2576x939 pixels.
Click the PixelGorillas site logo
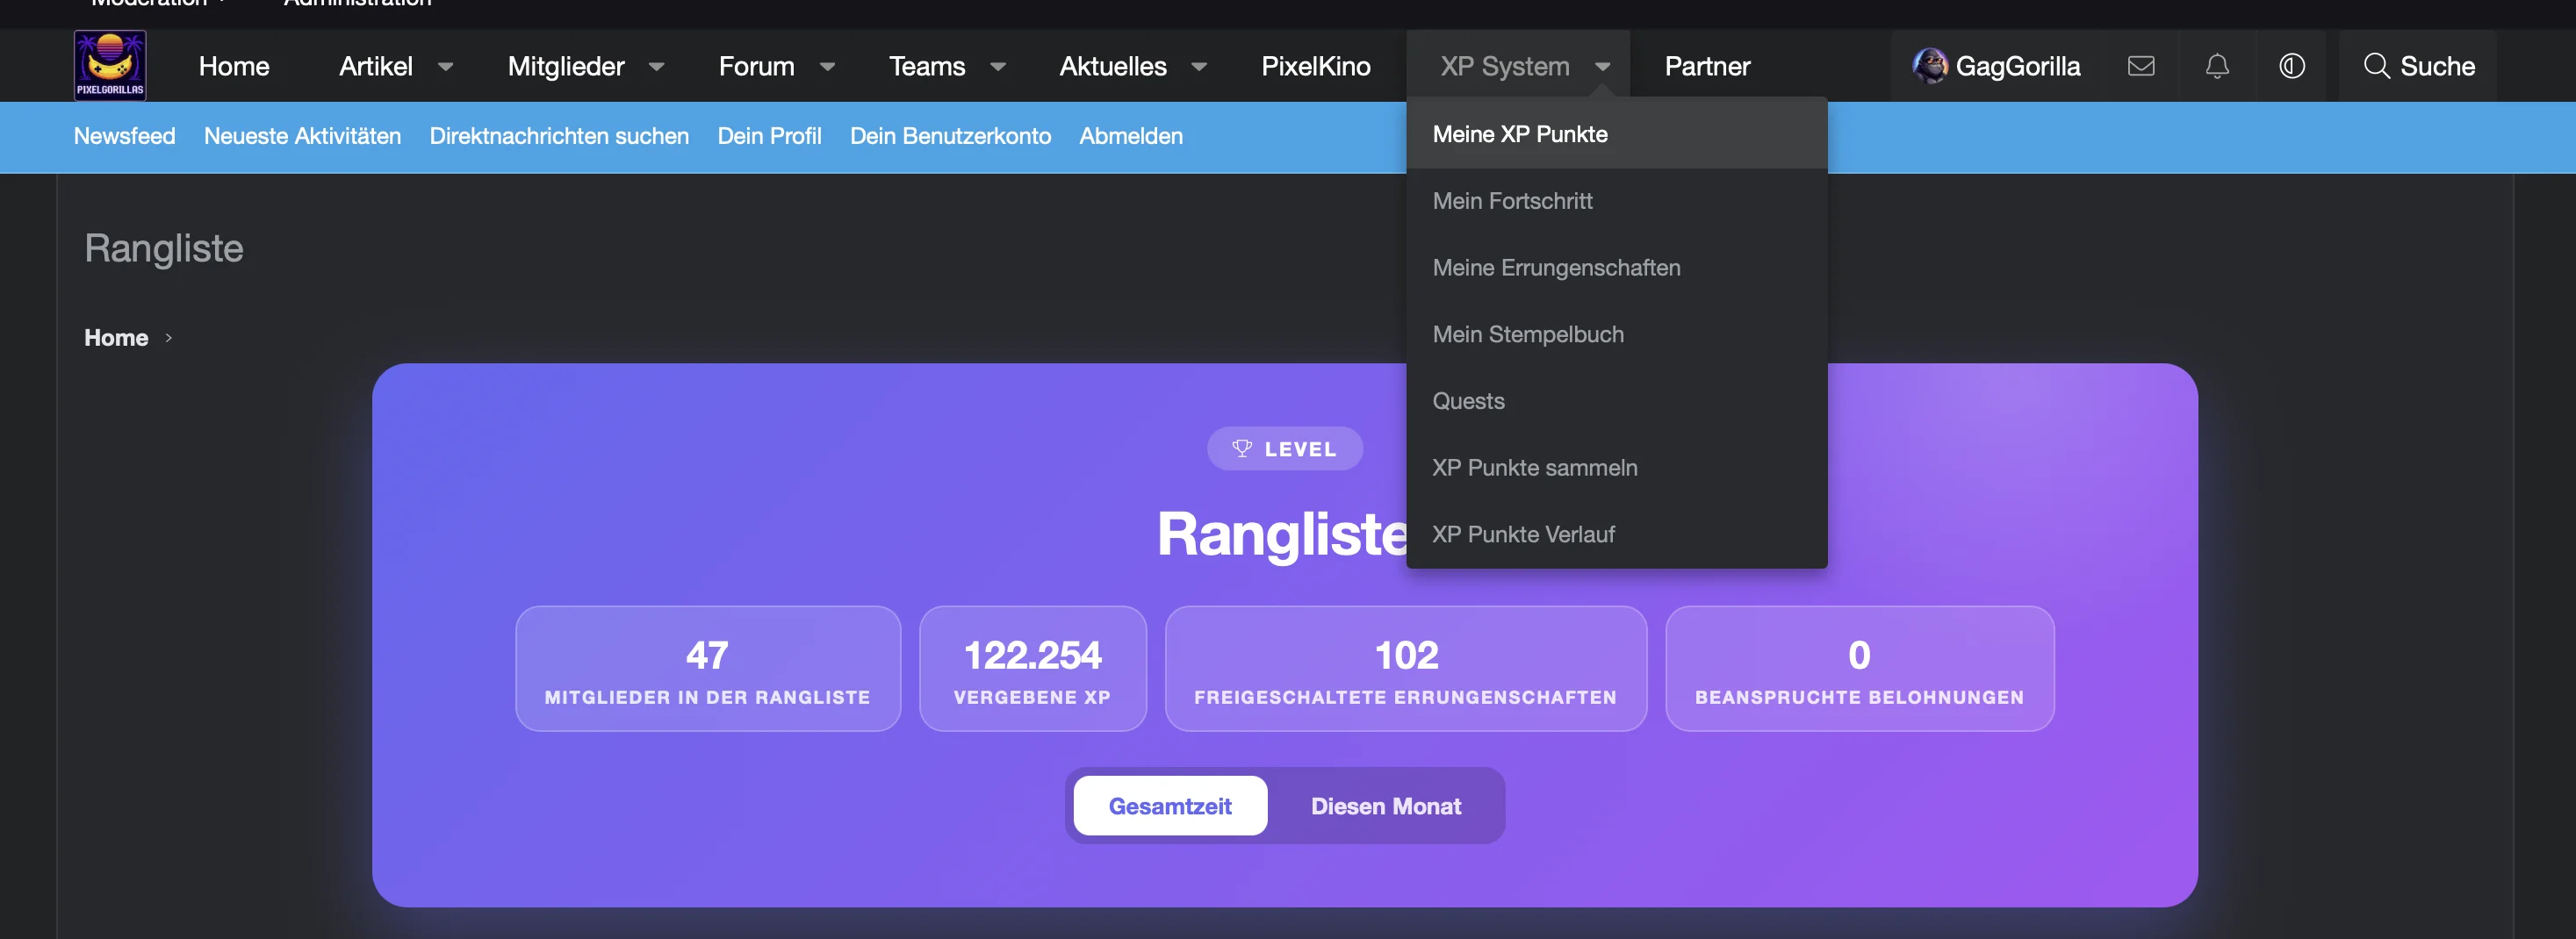point(110,65)
